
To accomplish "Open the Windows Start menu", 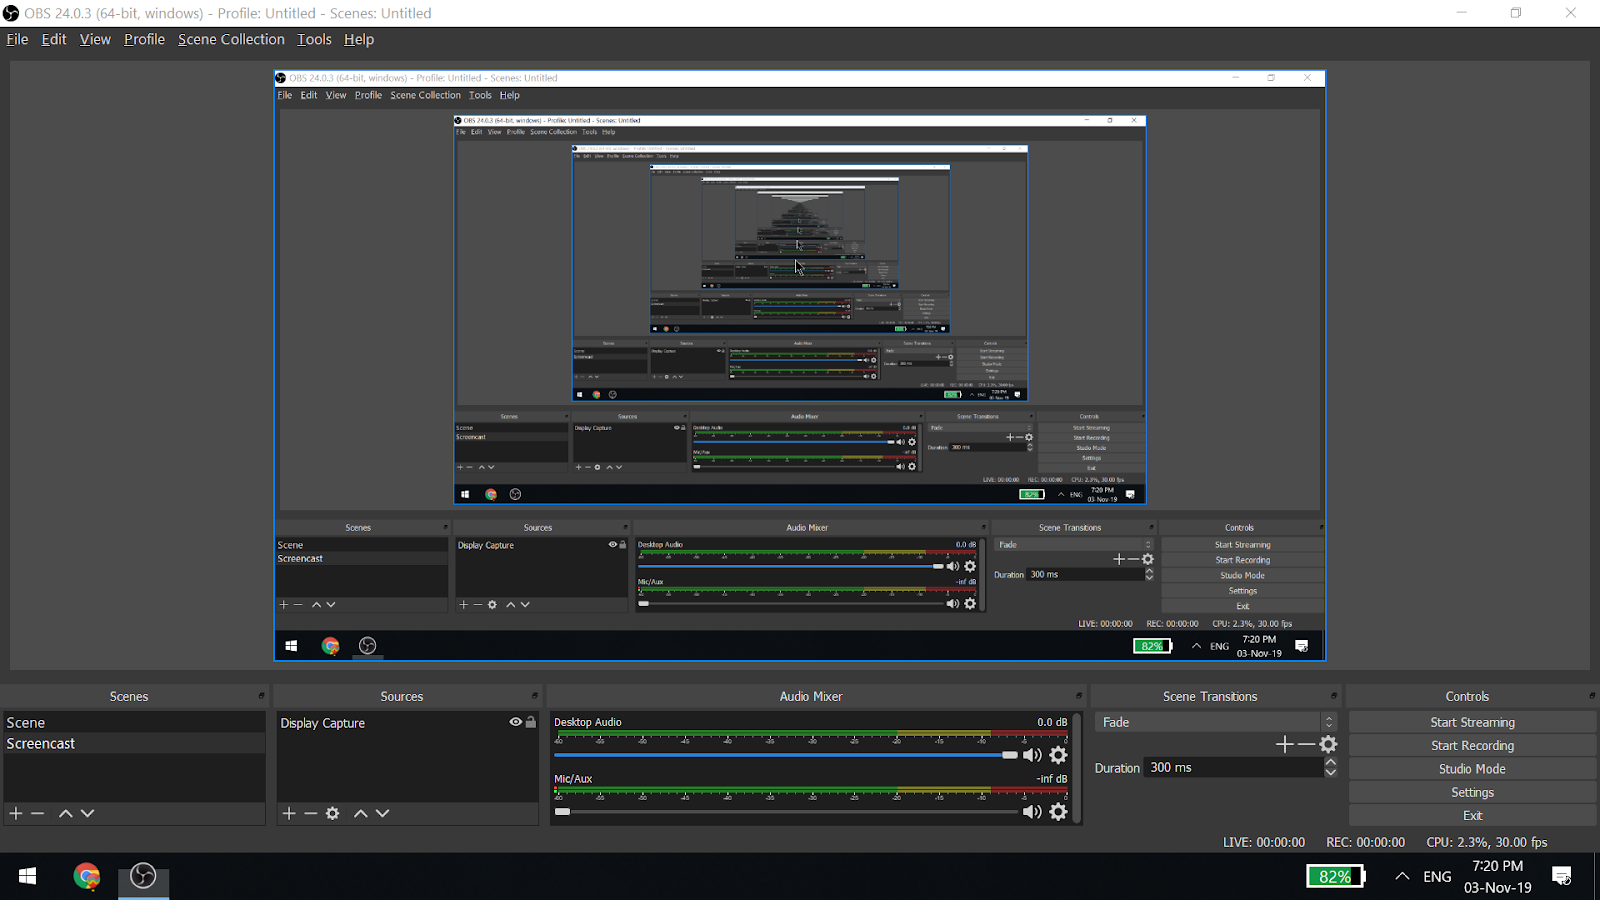I will [x=28, y=876].
